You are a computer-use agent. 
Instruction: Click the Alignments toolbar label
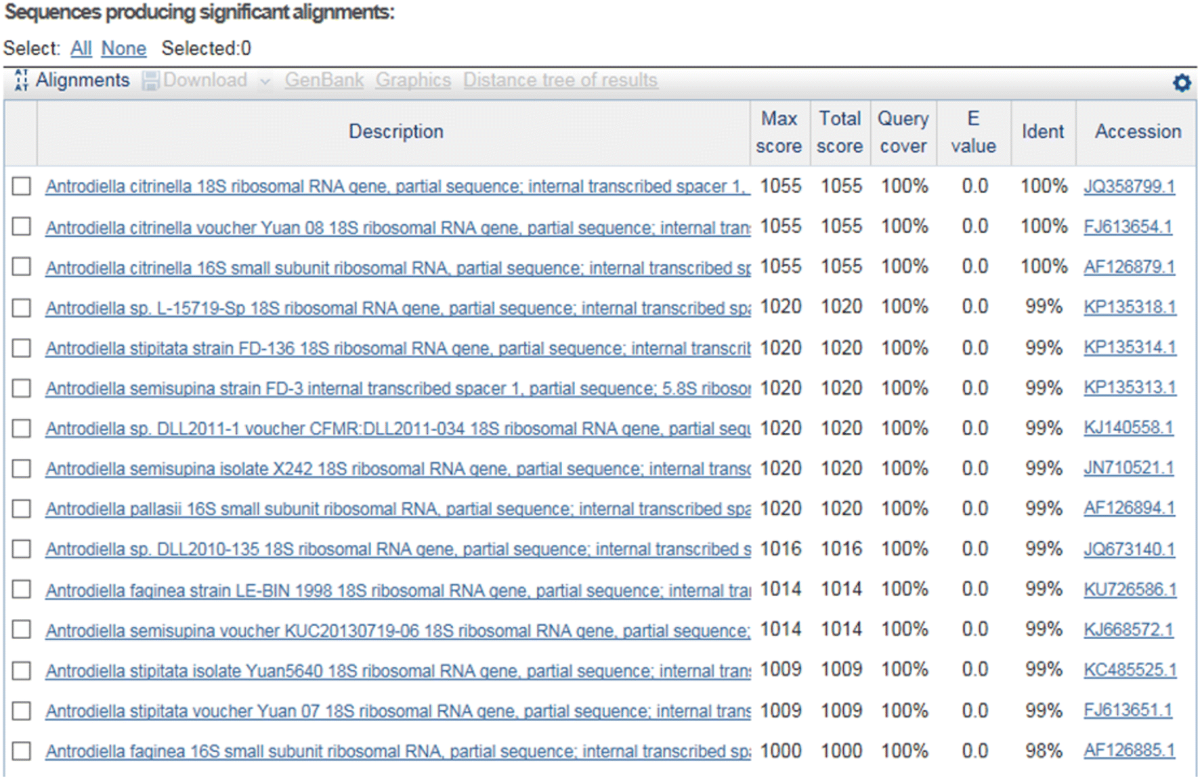(x=83, y=80)
